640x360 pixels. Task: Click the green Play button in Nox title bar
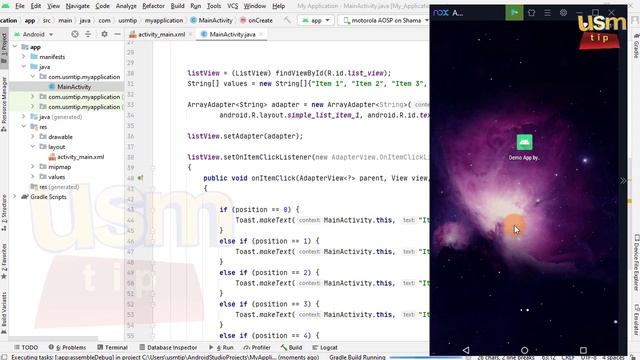click(514, 13)
